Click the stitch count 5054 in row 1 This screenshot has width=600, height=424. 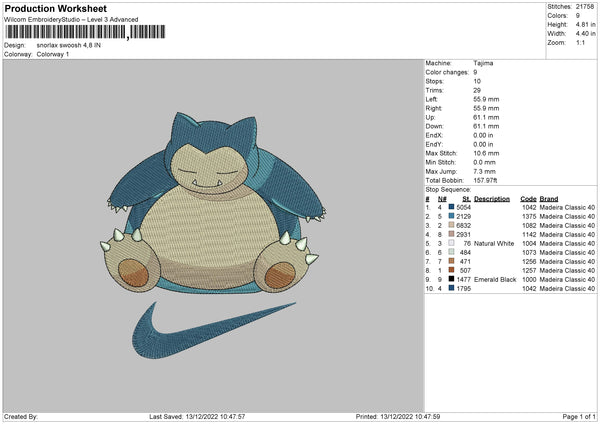pyautogui.click(x=463, y=207)
